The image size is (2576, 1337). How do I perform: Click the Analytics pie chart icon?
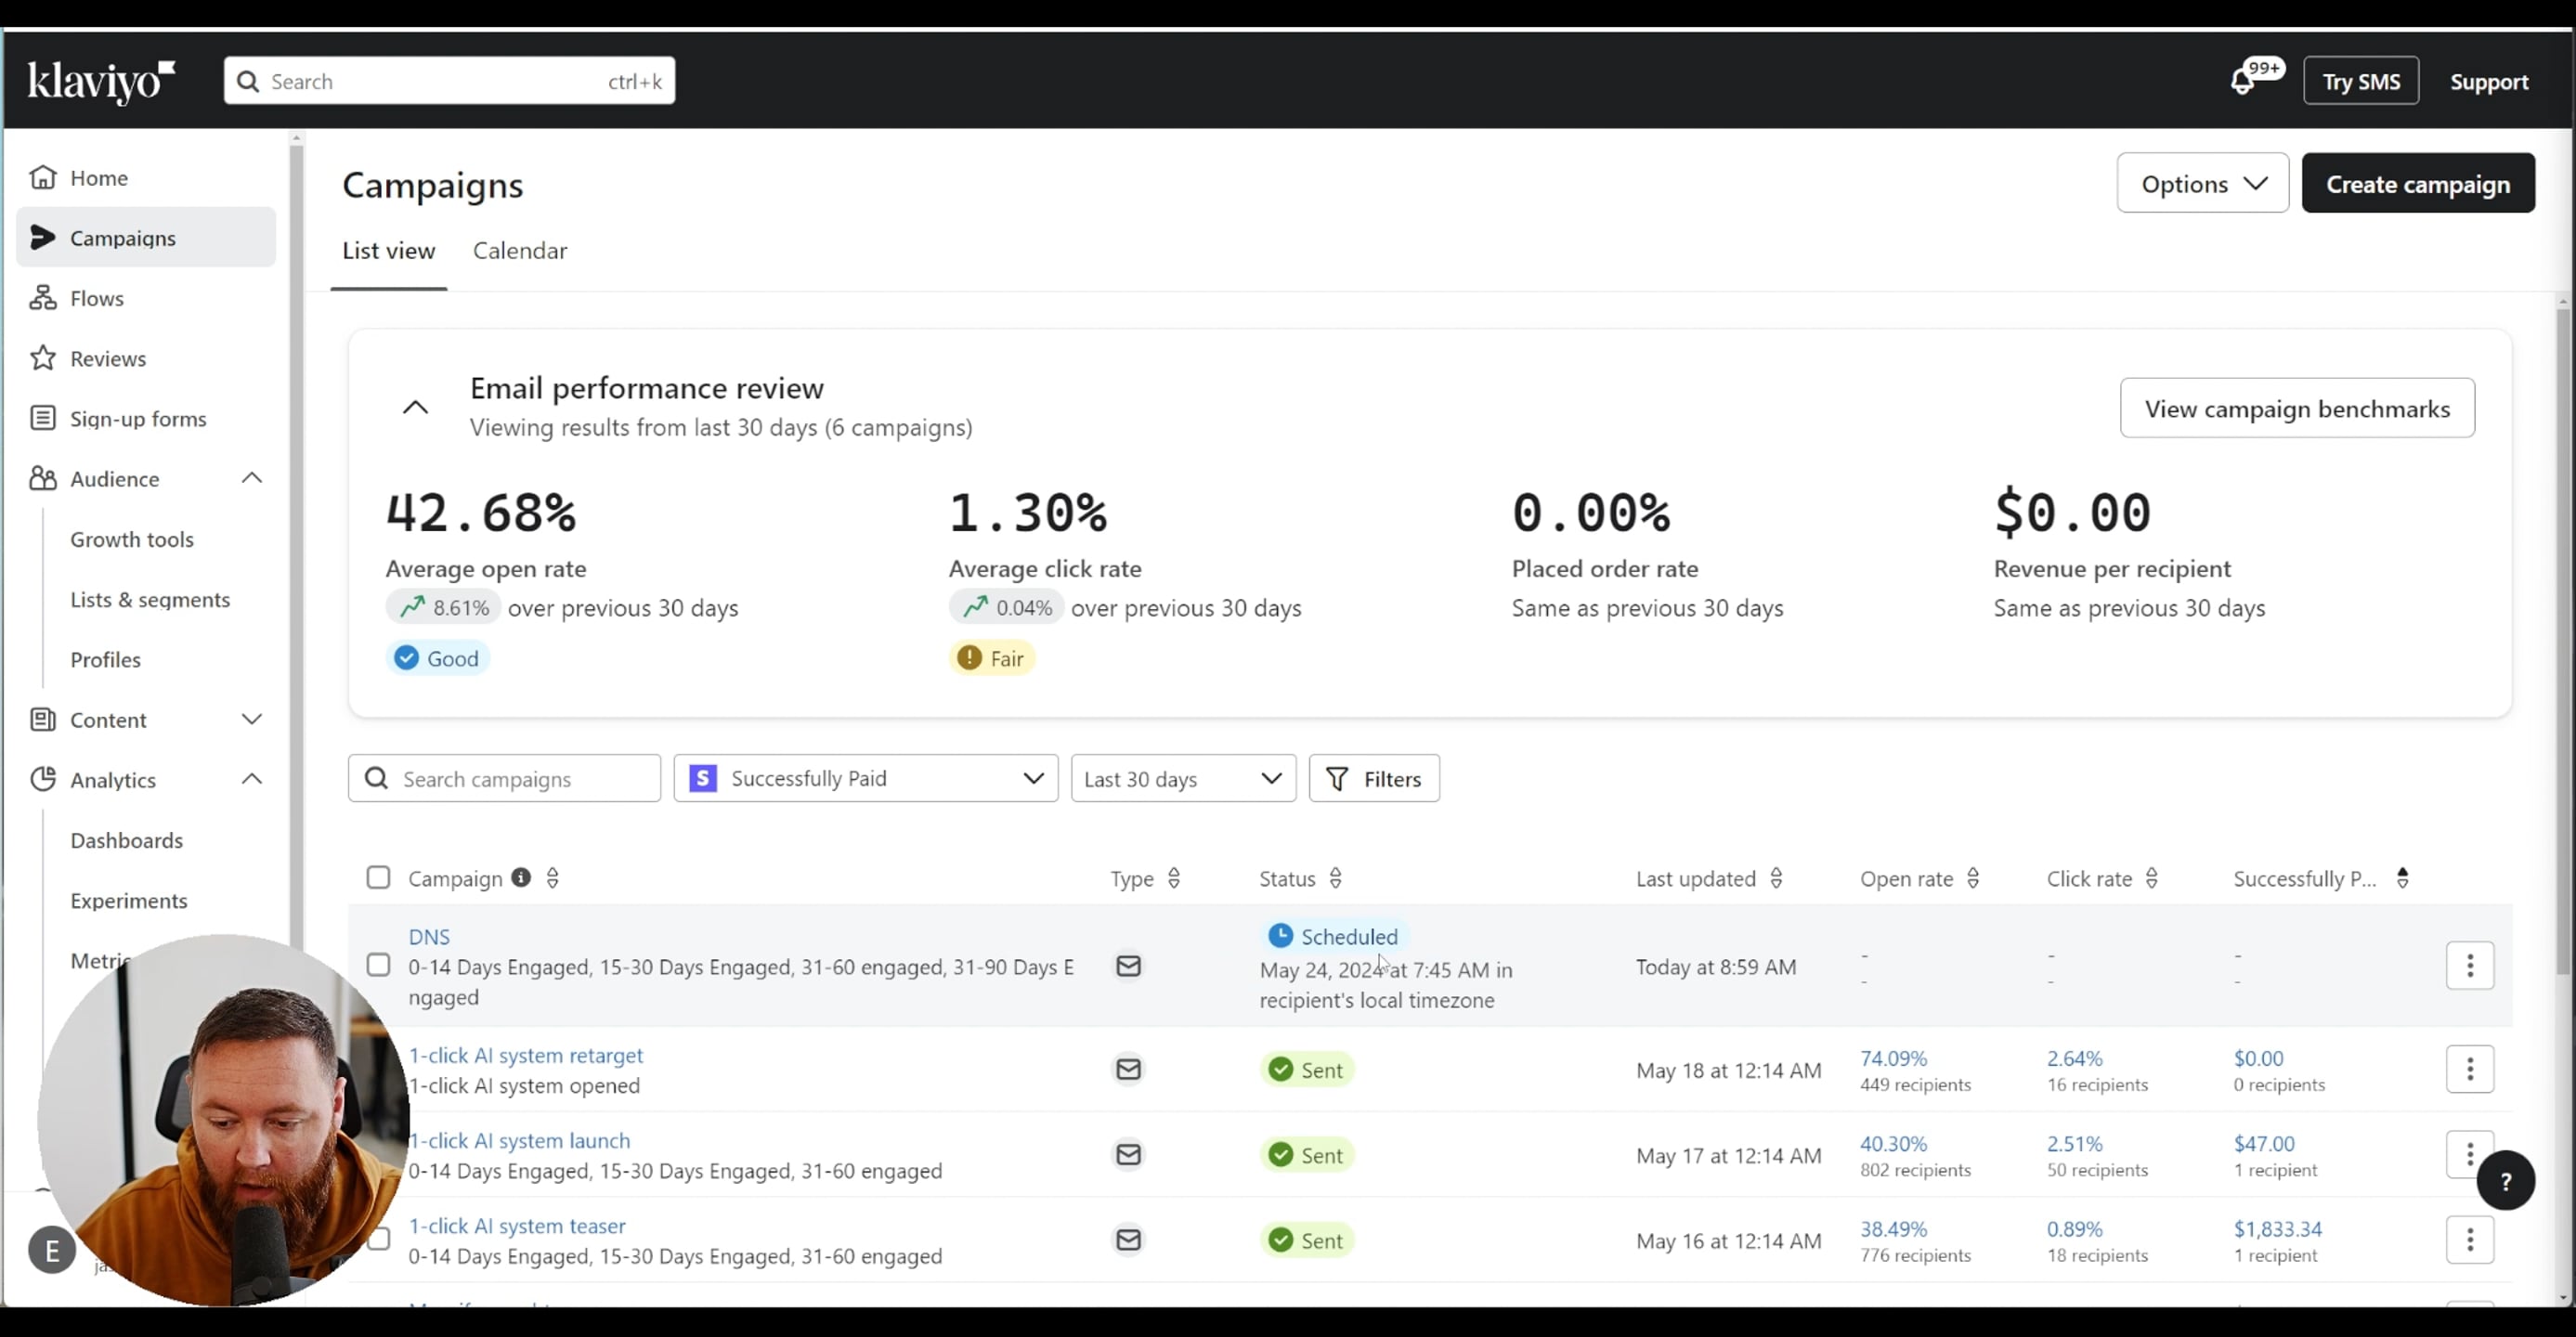[43, 779]
